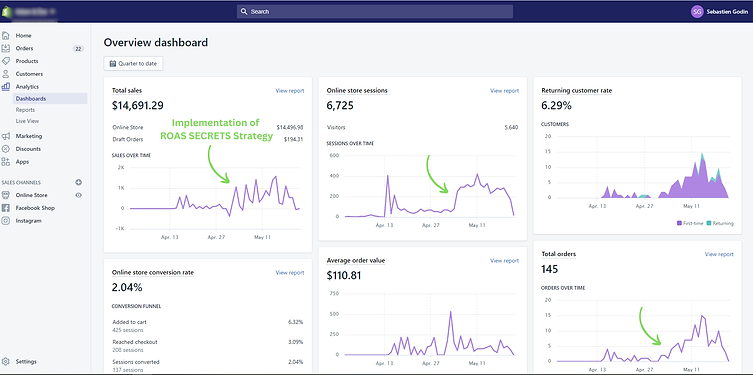Viewport: 753px width, 375px height.
Task: Open Orders via its inbox icon
Action: [x=6, y=48]
